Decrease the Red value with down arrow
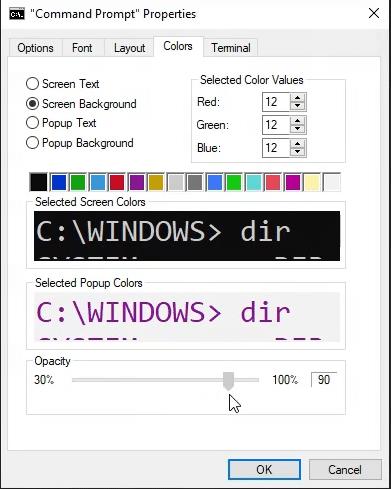The height and width of the screenshot is (489, 391). click(x=298, y=106)
